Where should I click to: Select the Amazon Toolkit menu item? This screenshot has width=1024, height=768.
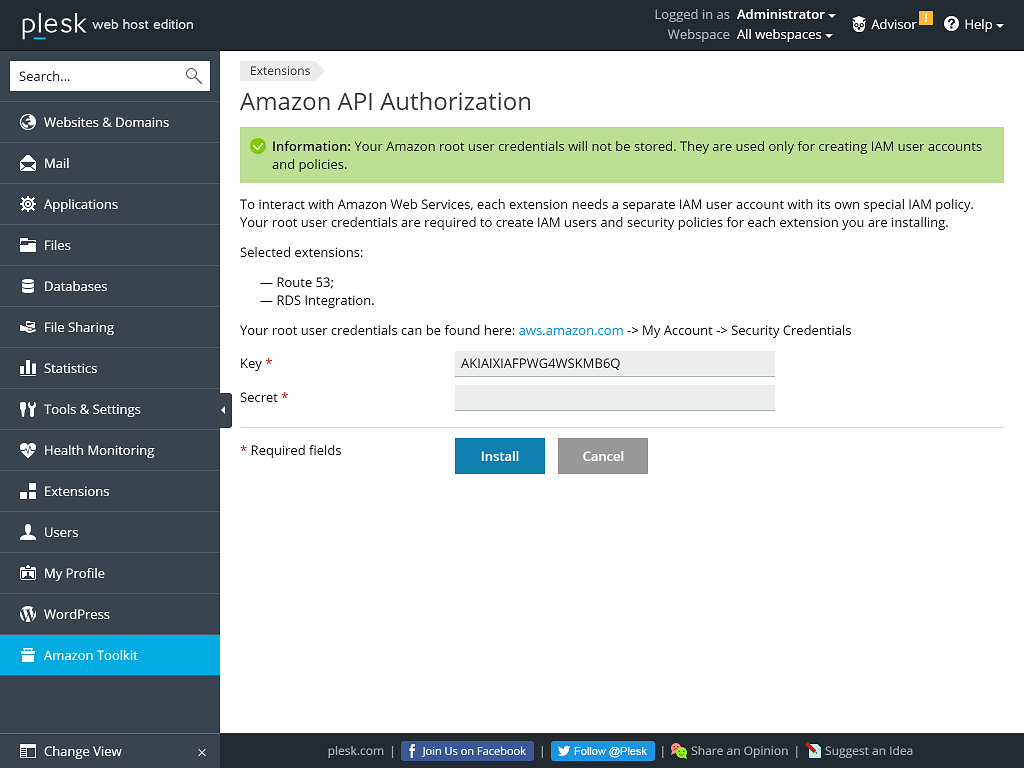click(110, 655)
